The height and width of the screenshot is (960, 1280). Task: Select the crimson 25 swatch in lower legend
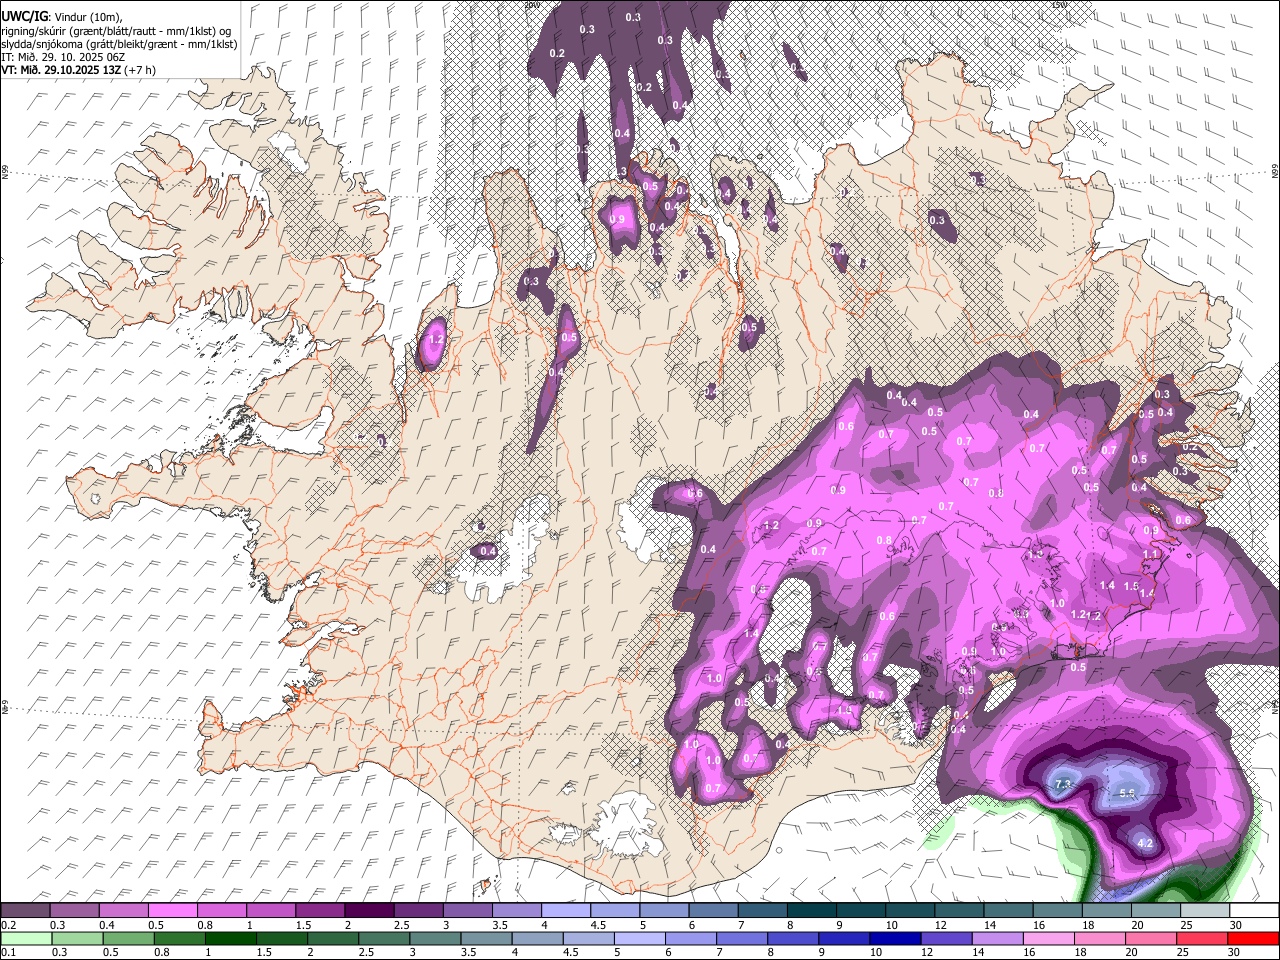(1202, 939)
